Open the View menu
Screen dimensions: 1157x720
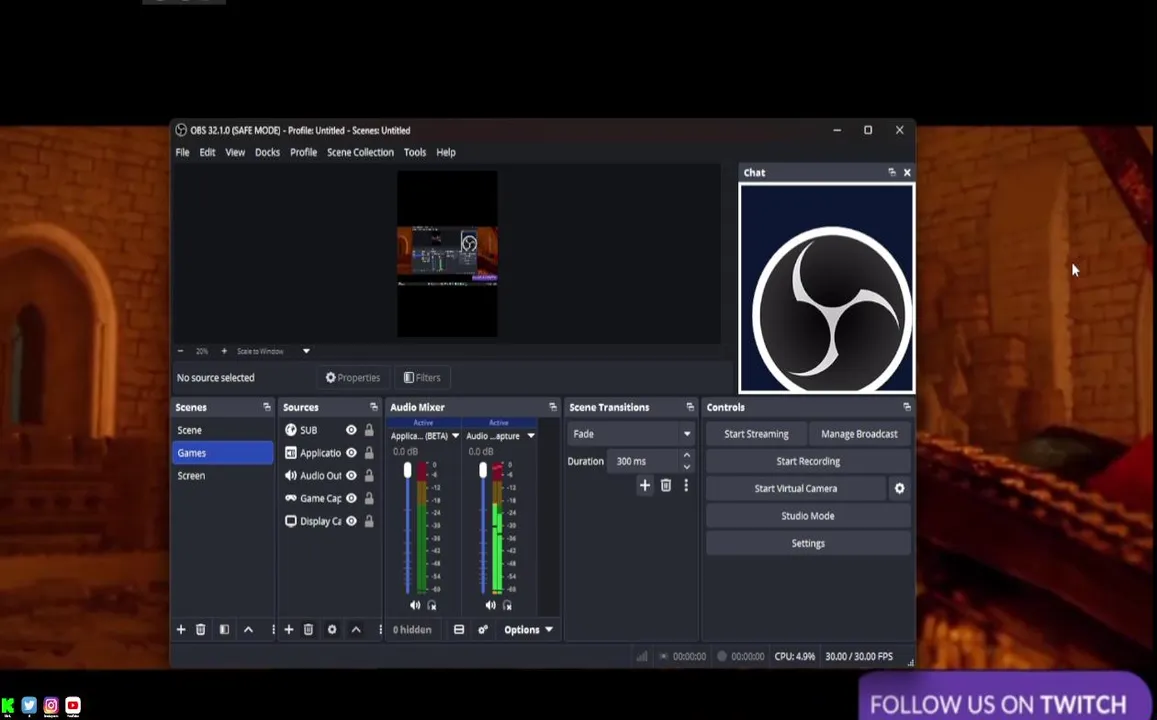[x=235, y=152]
